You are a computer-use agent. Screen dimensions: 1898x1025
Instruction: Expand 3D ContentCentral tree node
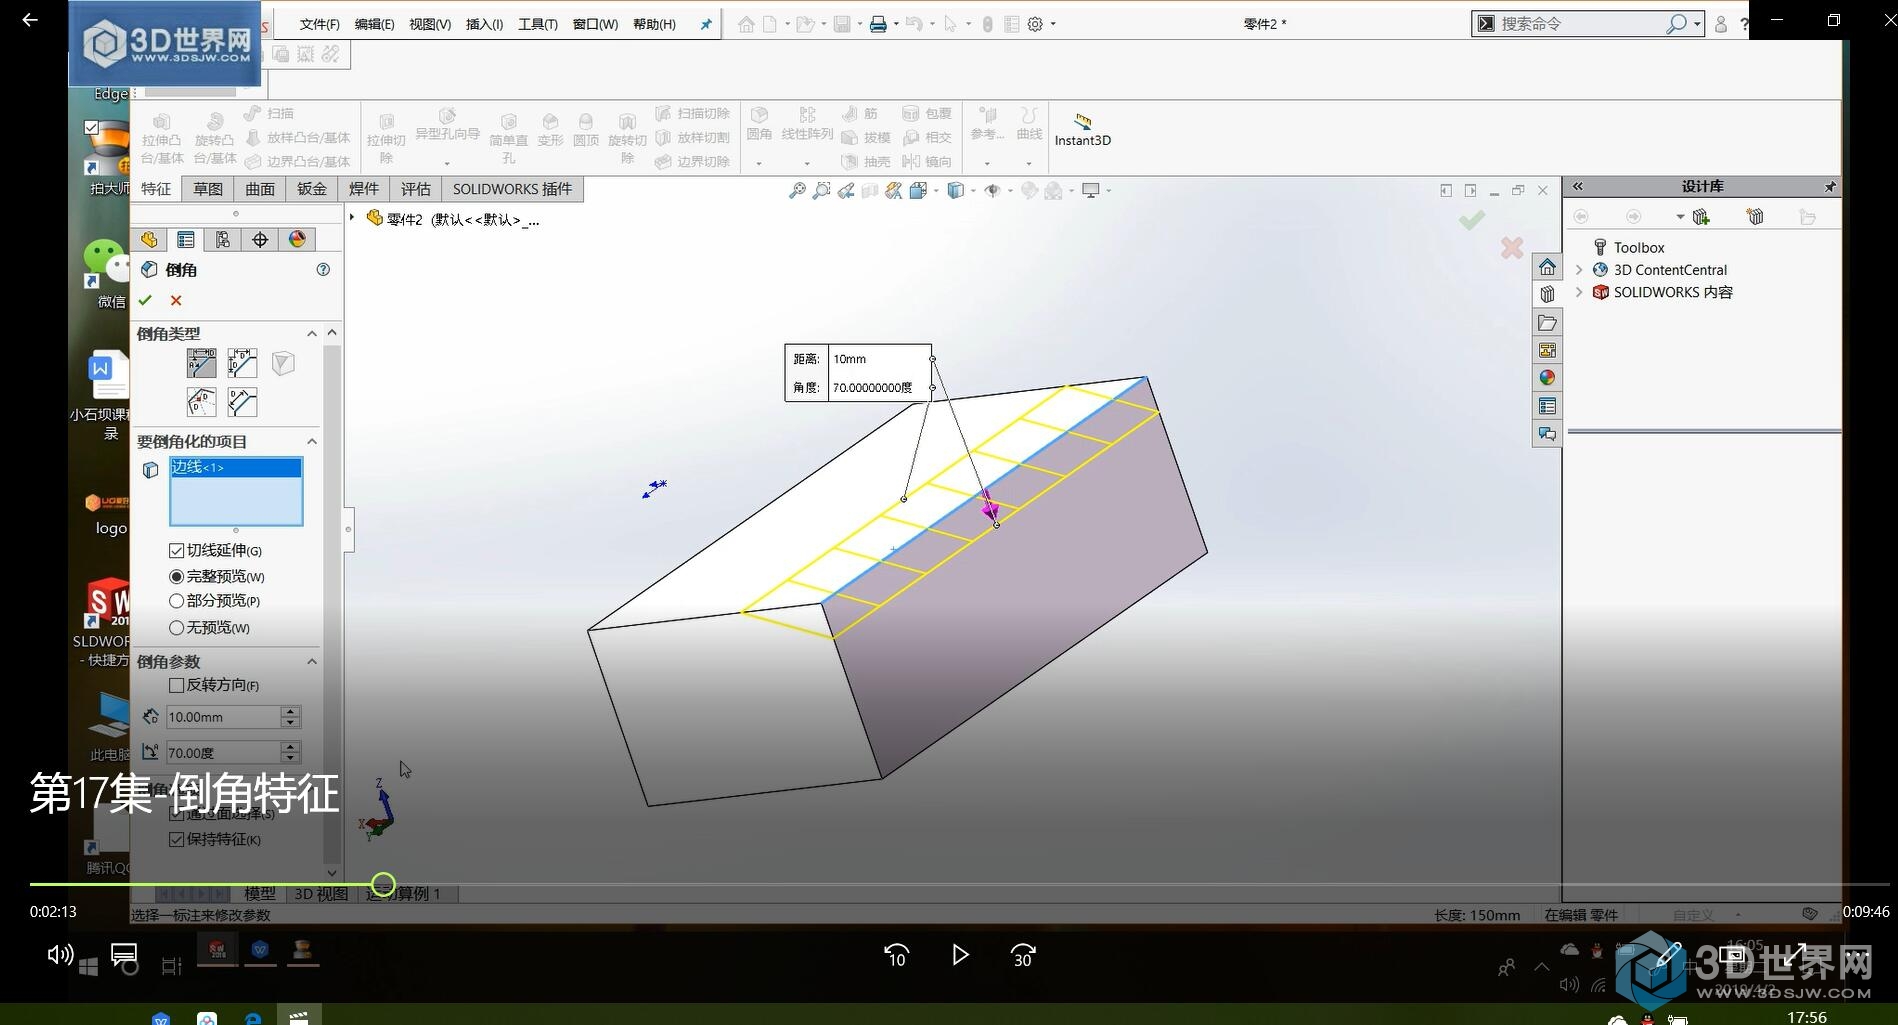pos(1579,270)
